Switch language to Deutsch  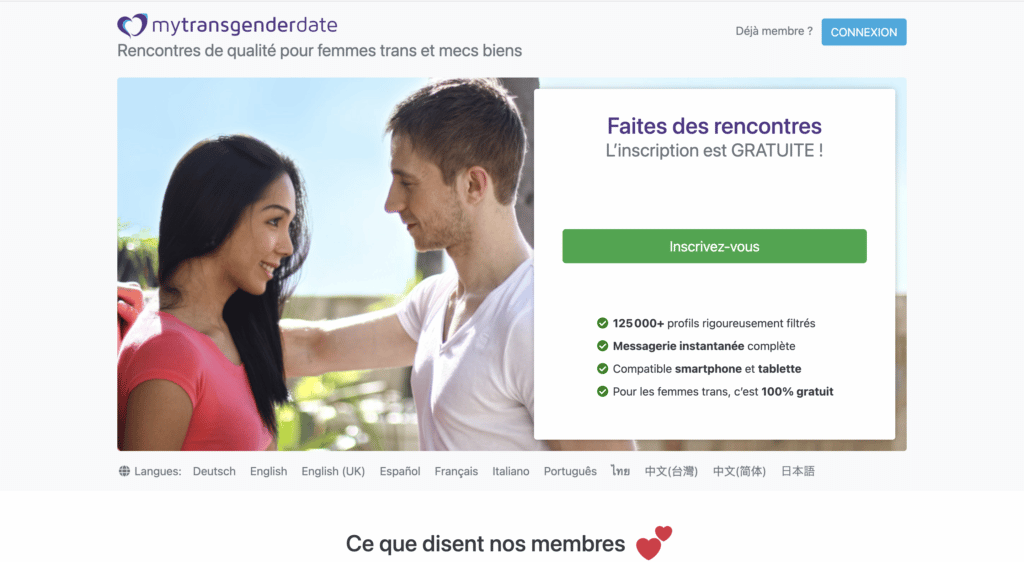[214, 471]
